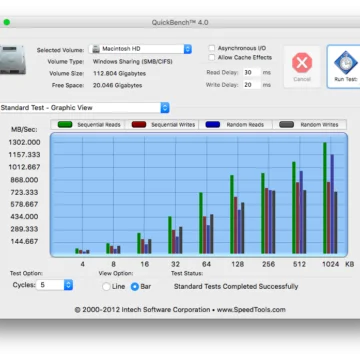Click the Sequential Reads legend button

[87, 125]
